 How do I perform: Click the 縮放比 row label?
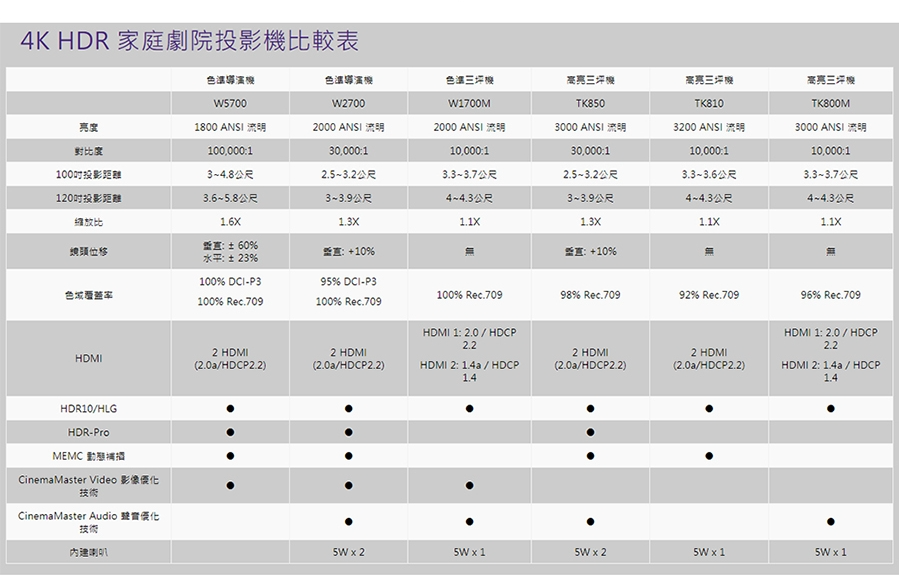coord(88,222)
